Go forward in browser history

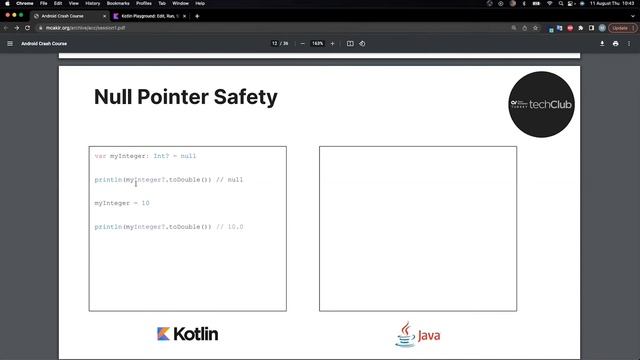17,28
